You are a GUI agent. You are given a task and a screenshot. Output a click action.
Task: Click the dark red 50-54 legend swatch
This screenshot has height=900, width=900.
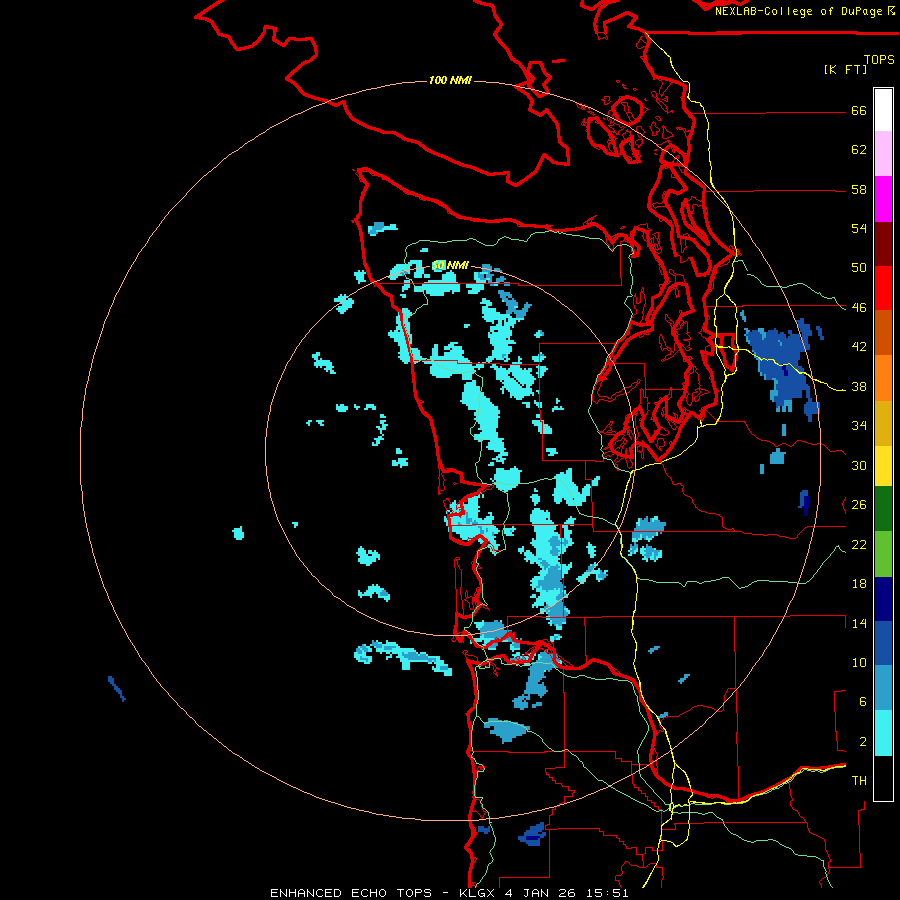tap(883, 244)
